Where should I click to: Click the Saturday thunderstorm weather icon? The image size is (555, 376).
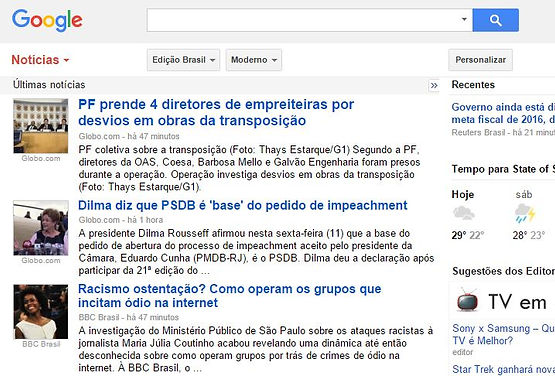click(525, 213)
